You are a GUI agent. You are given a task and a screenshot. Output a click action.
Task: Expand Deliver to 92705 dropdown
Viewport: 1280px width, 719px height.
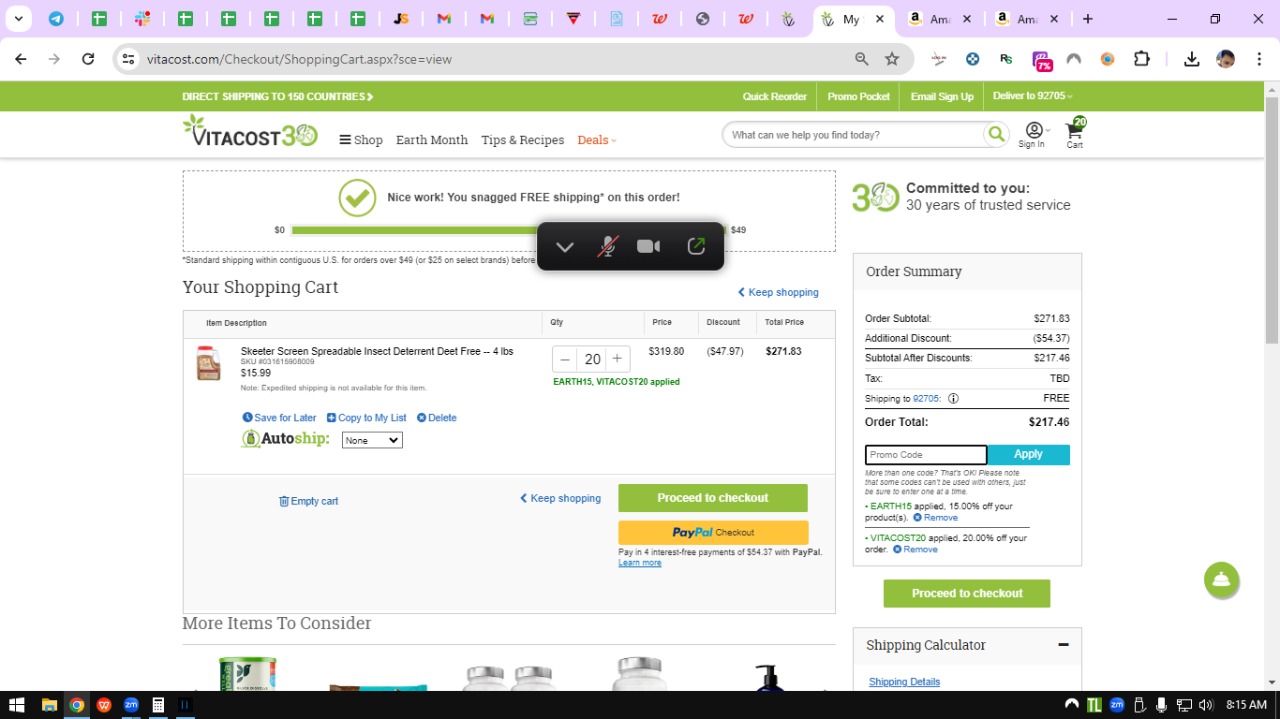(x=1032, y=96)
